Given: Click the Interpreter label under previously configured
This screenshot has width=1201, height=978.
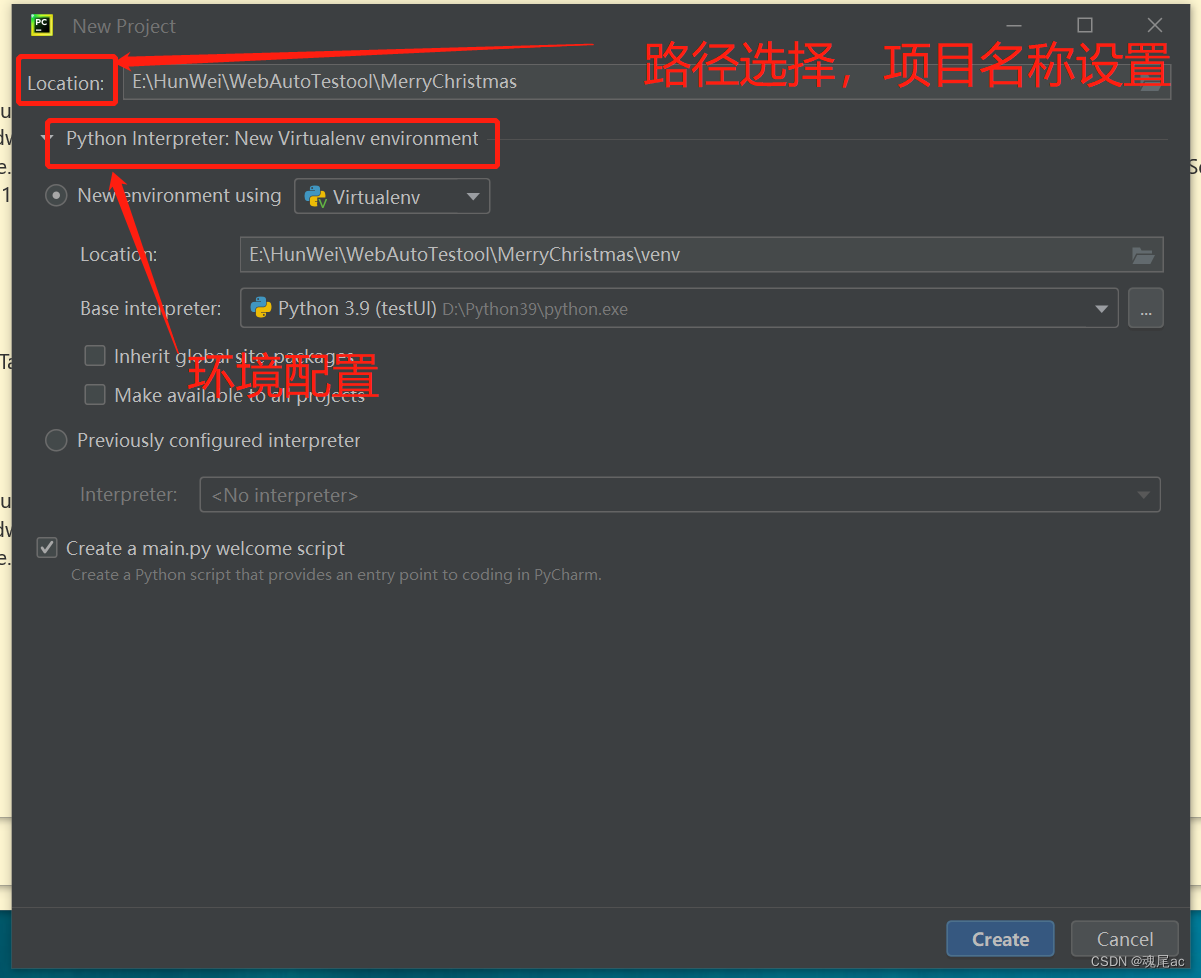Looking at the screenshot, I should pyautogui.click(x=128, y=495).
